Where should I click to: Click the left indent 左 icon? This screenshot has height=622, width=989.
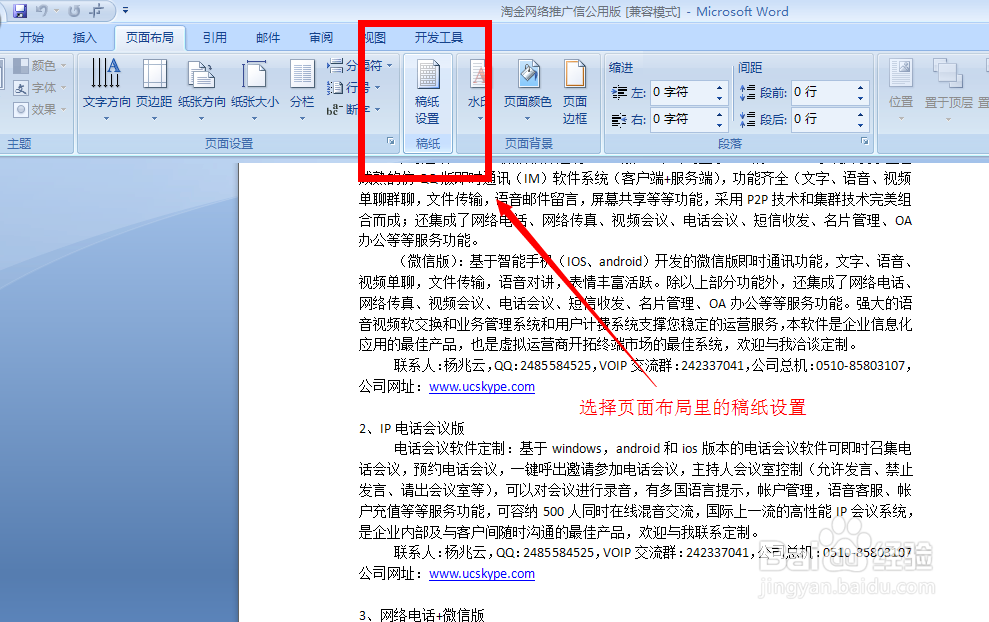tap(619, 93)
